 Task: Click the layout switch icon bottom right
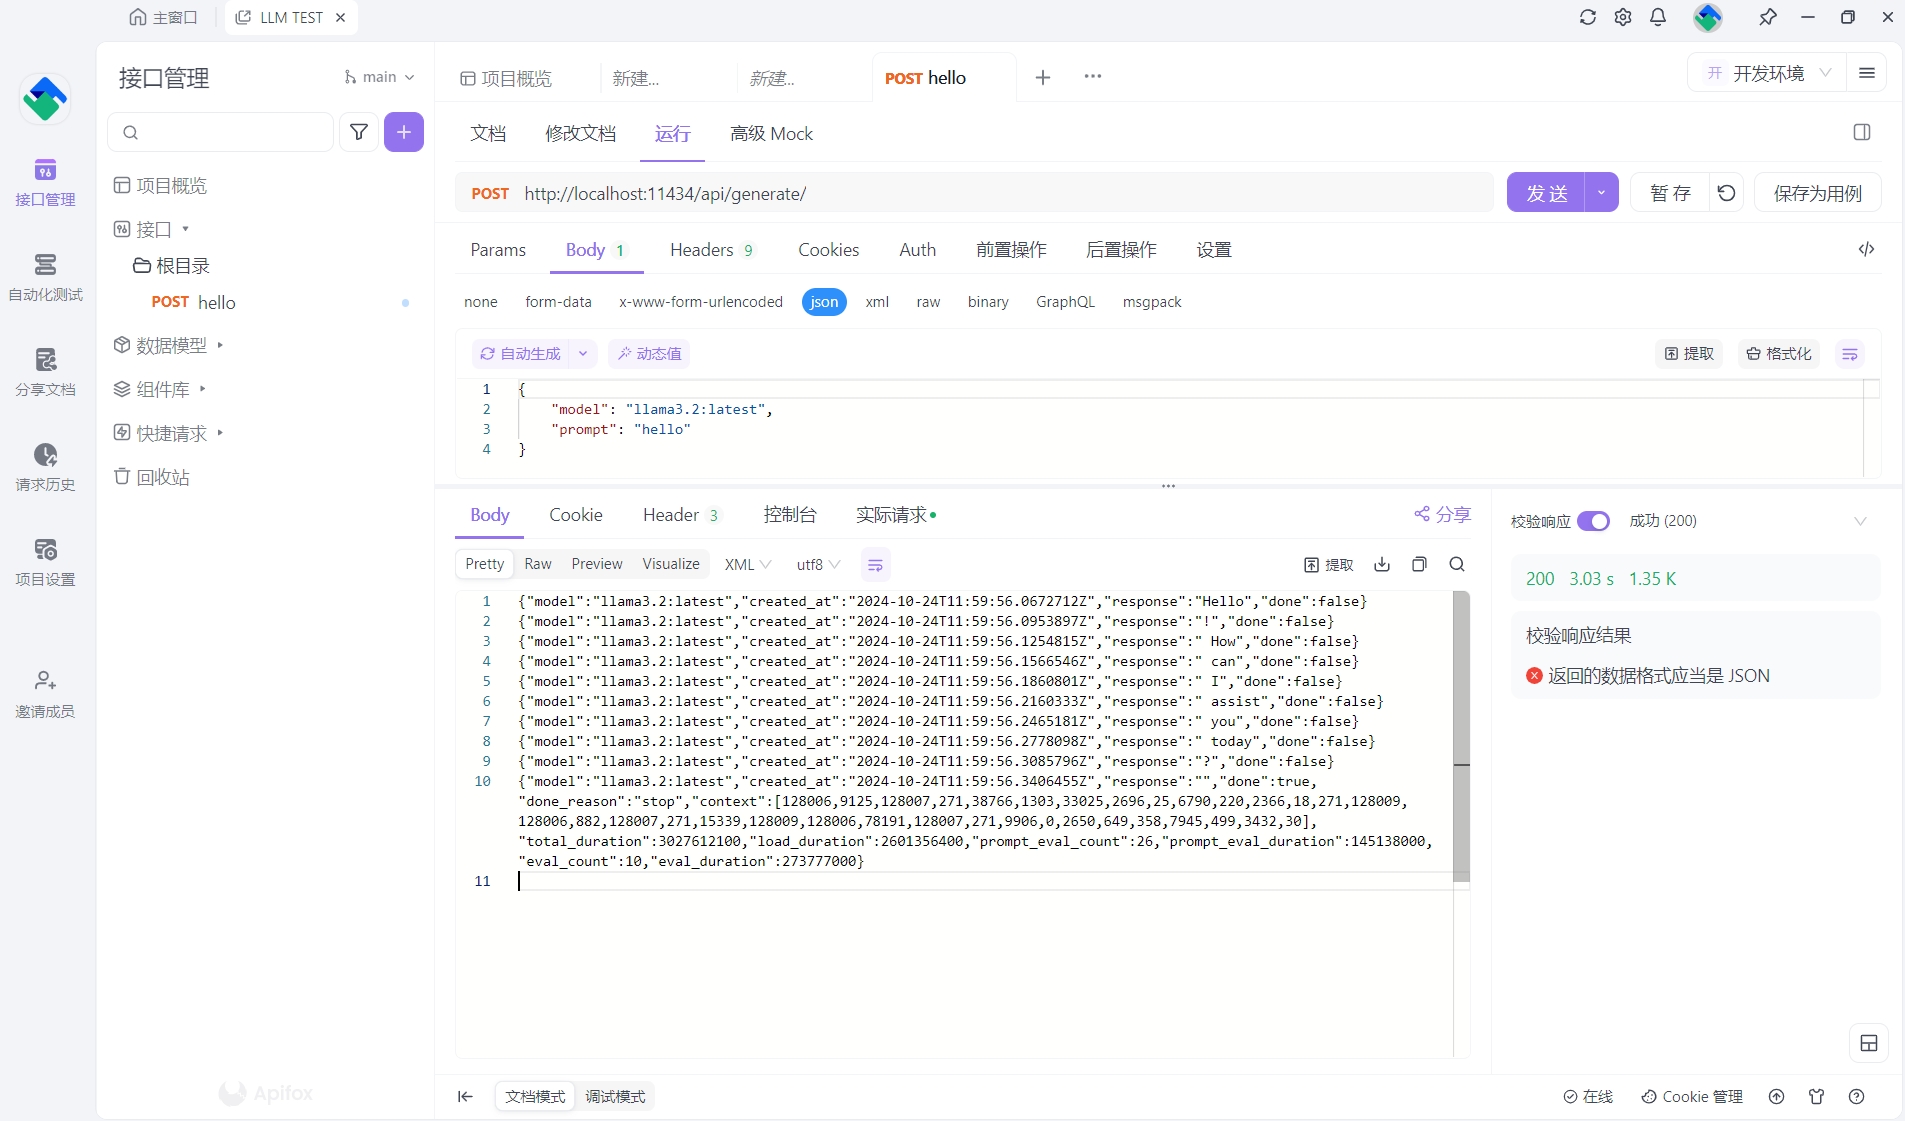pos(1869,1044)
